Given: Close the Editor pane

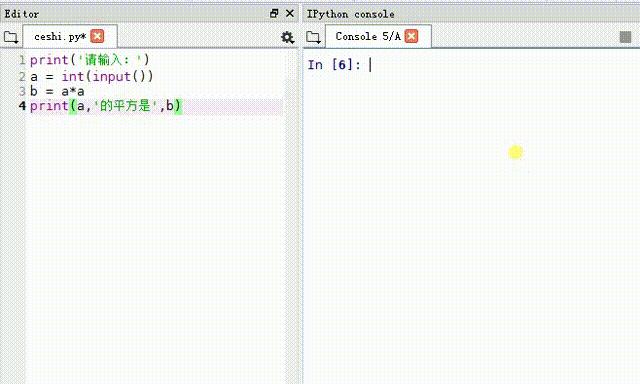Looking at the screenshot, I should coord(290,13).
